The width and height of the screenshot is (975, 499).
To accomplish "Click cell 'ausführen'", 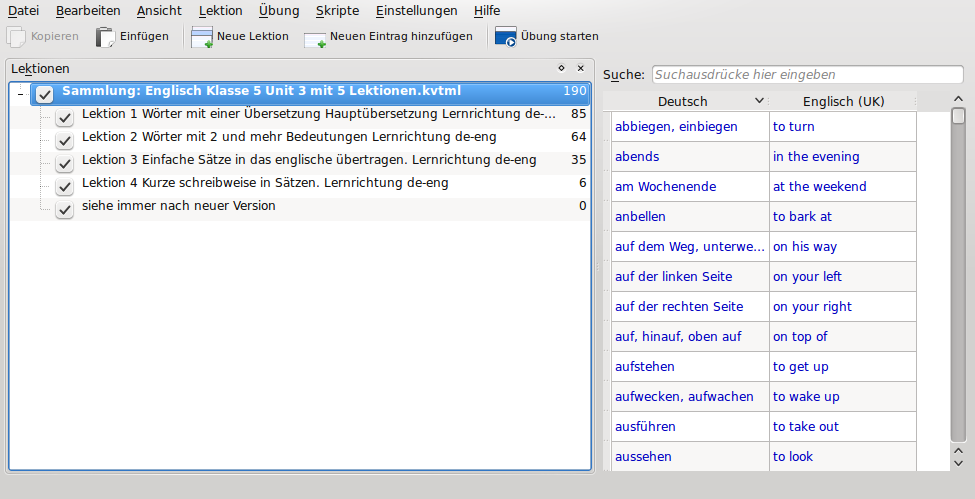I will click(690, 426).
